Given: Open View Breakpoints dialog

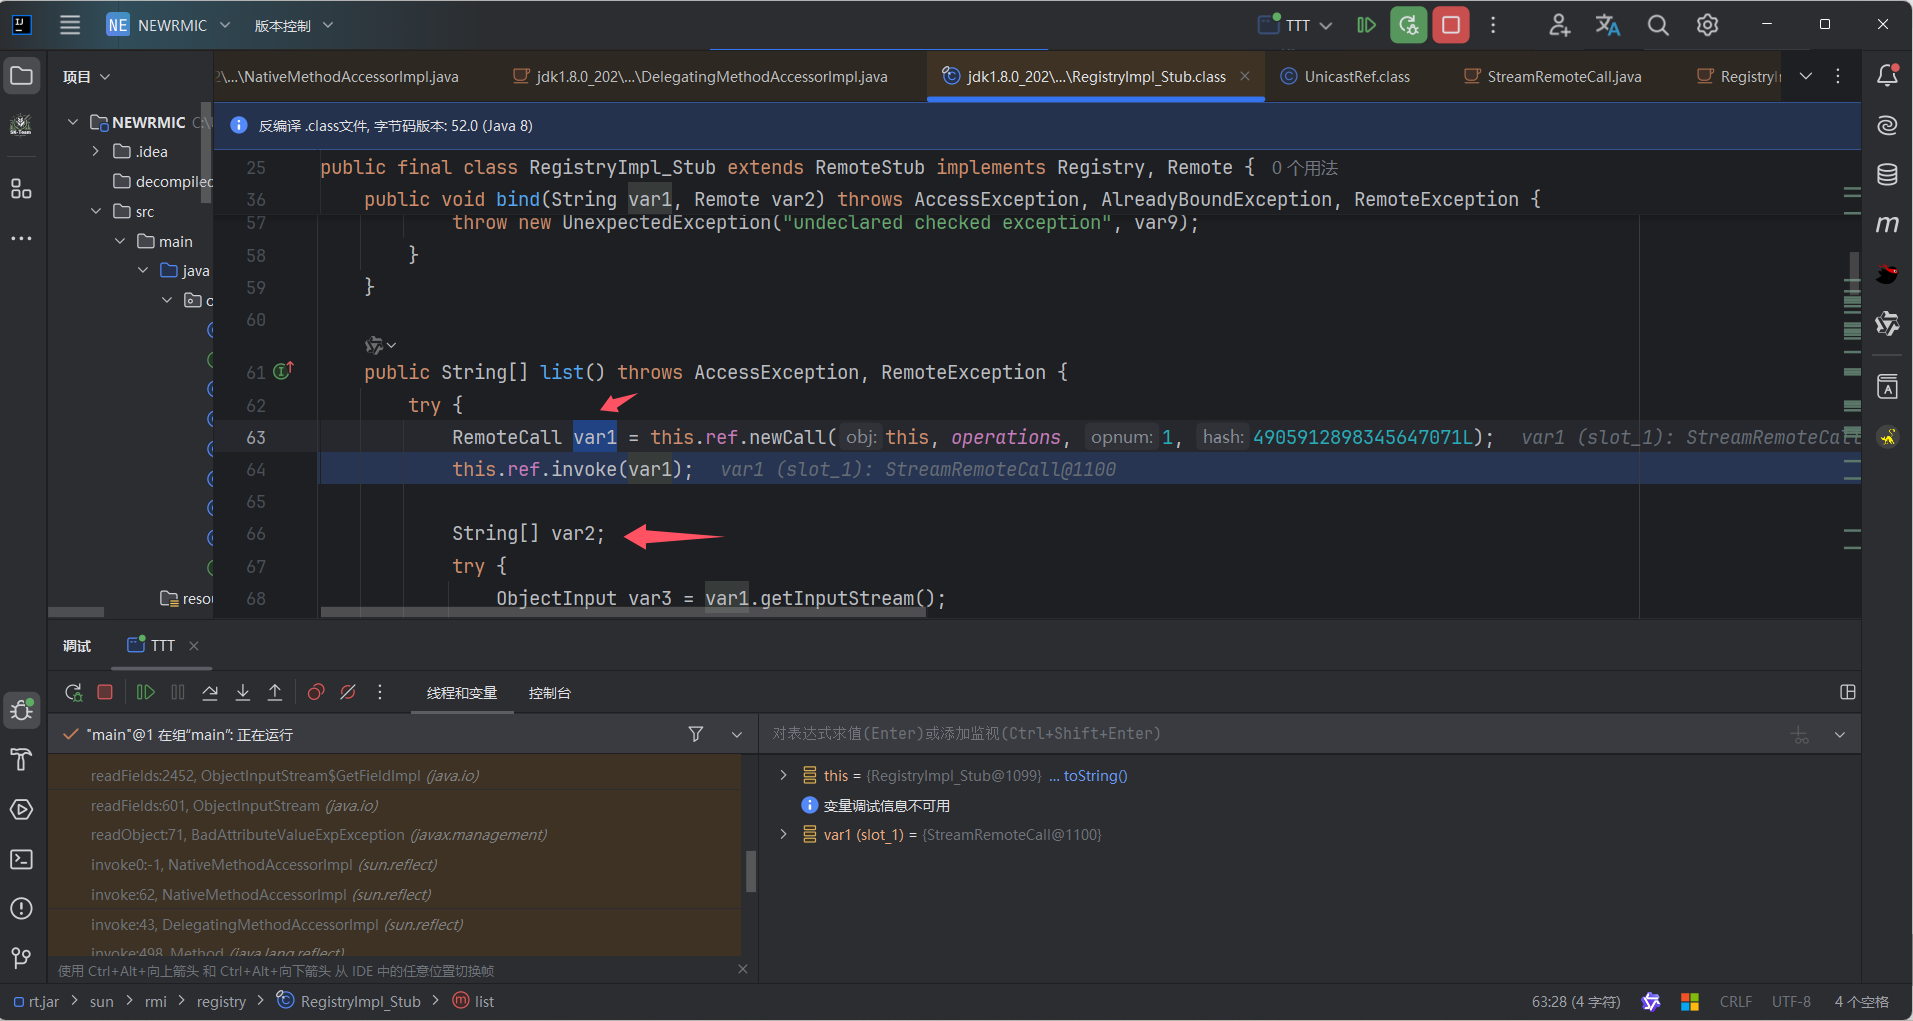Looking at the screenshot, I should pyautogui.click(x=316, y=692).
